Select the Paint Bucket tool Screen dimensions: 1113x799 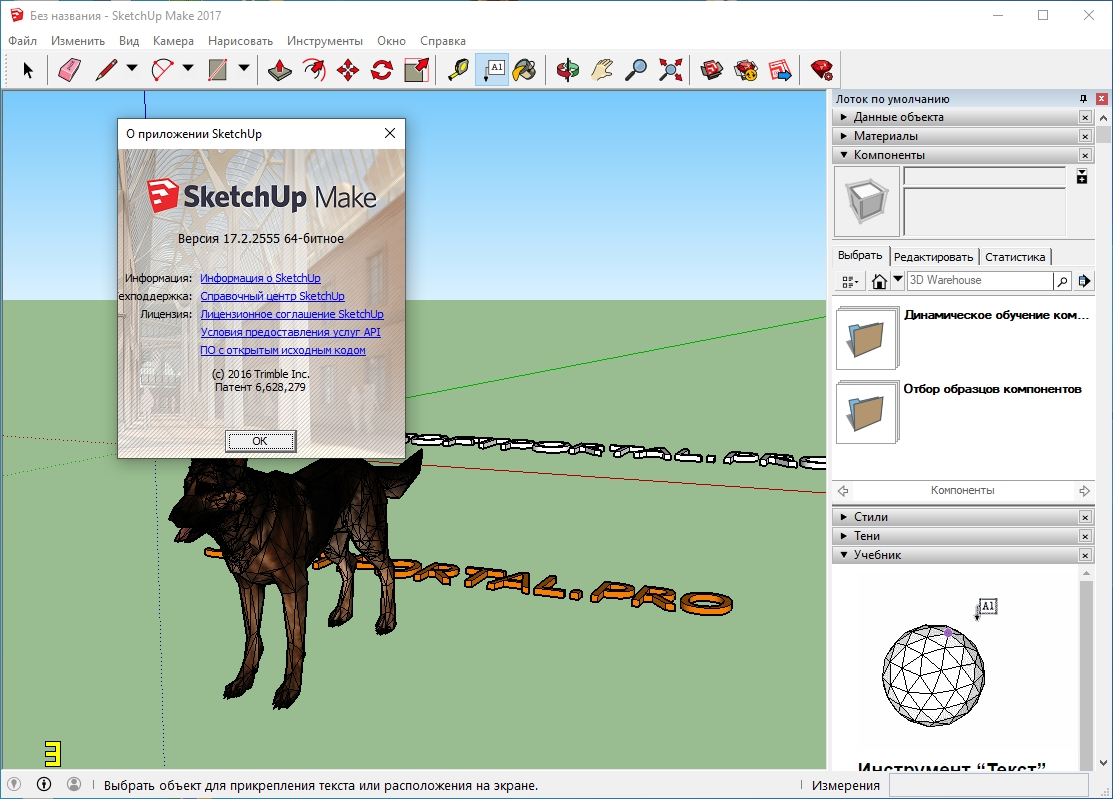pyautogui.click(x=525, y=70)
